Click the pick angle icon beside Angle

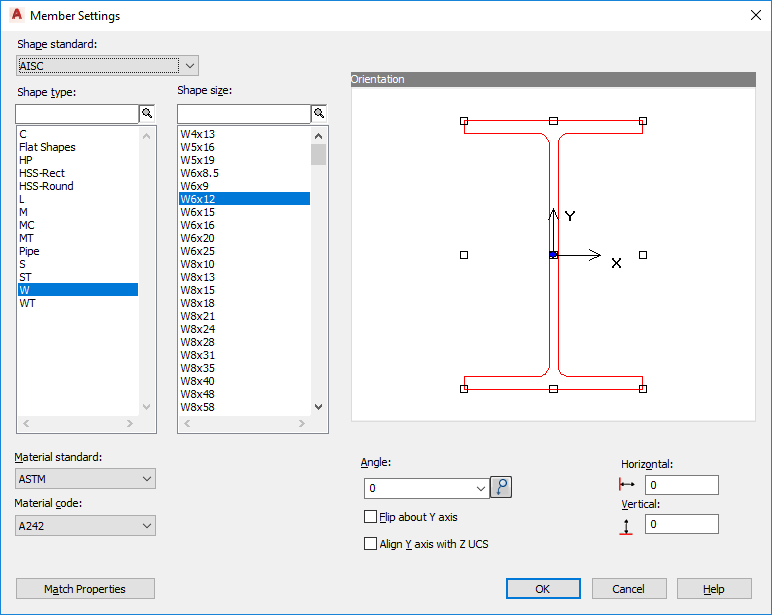tap(501, 487)
